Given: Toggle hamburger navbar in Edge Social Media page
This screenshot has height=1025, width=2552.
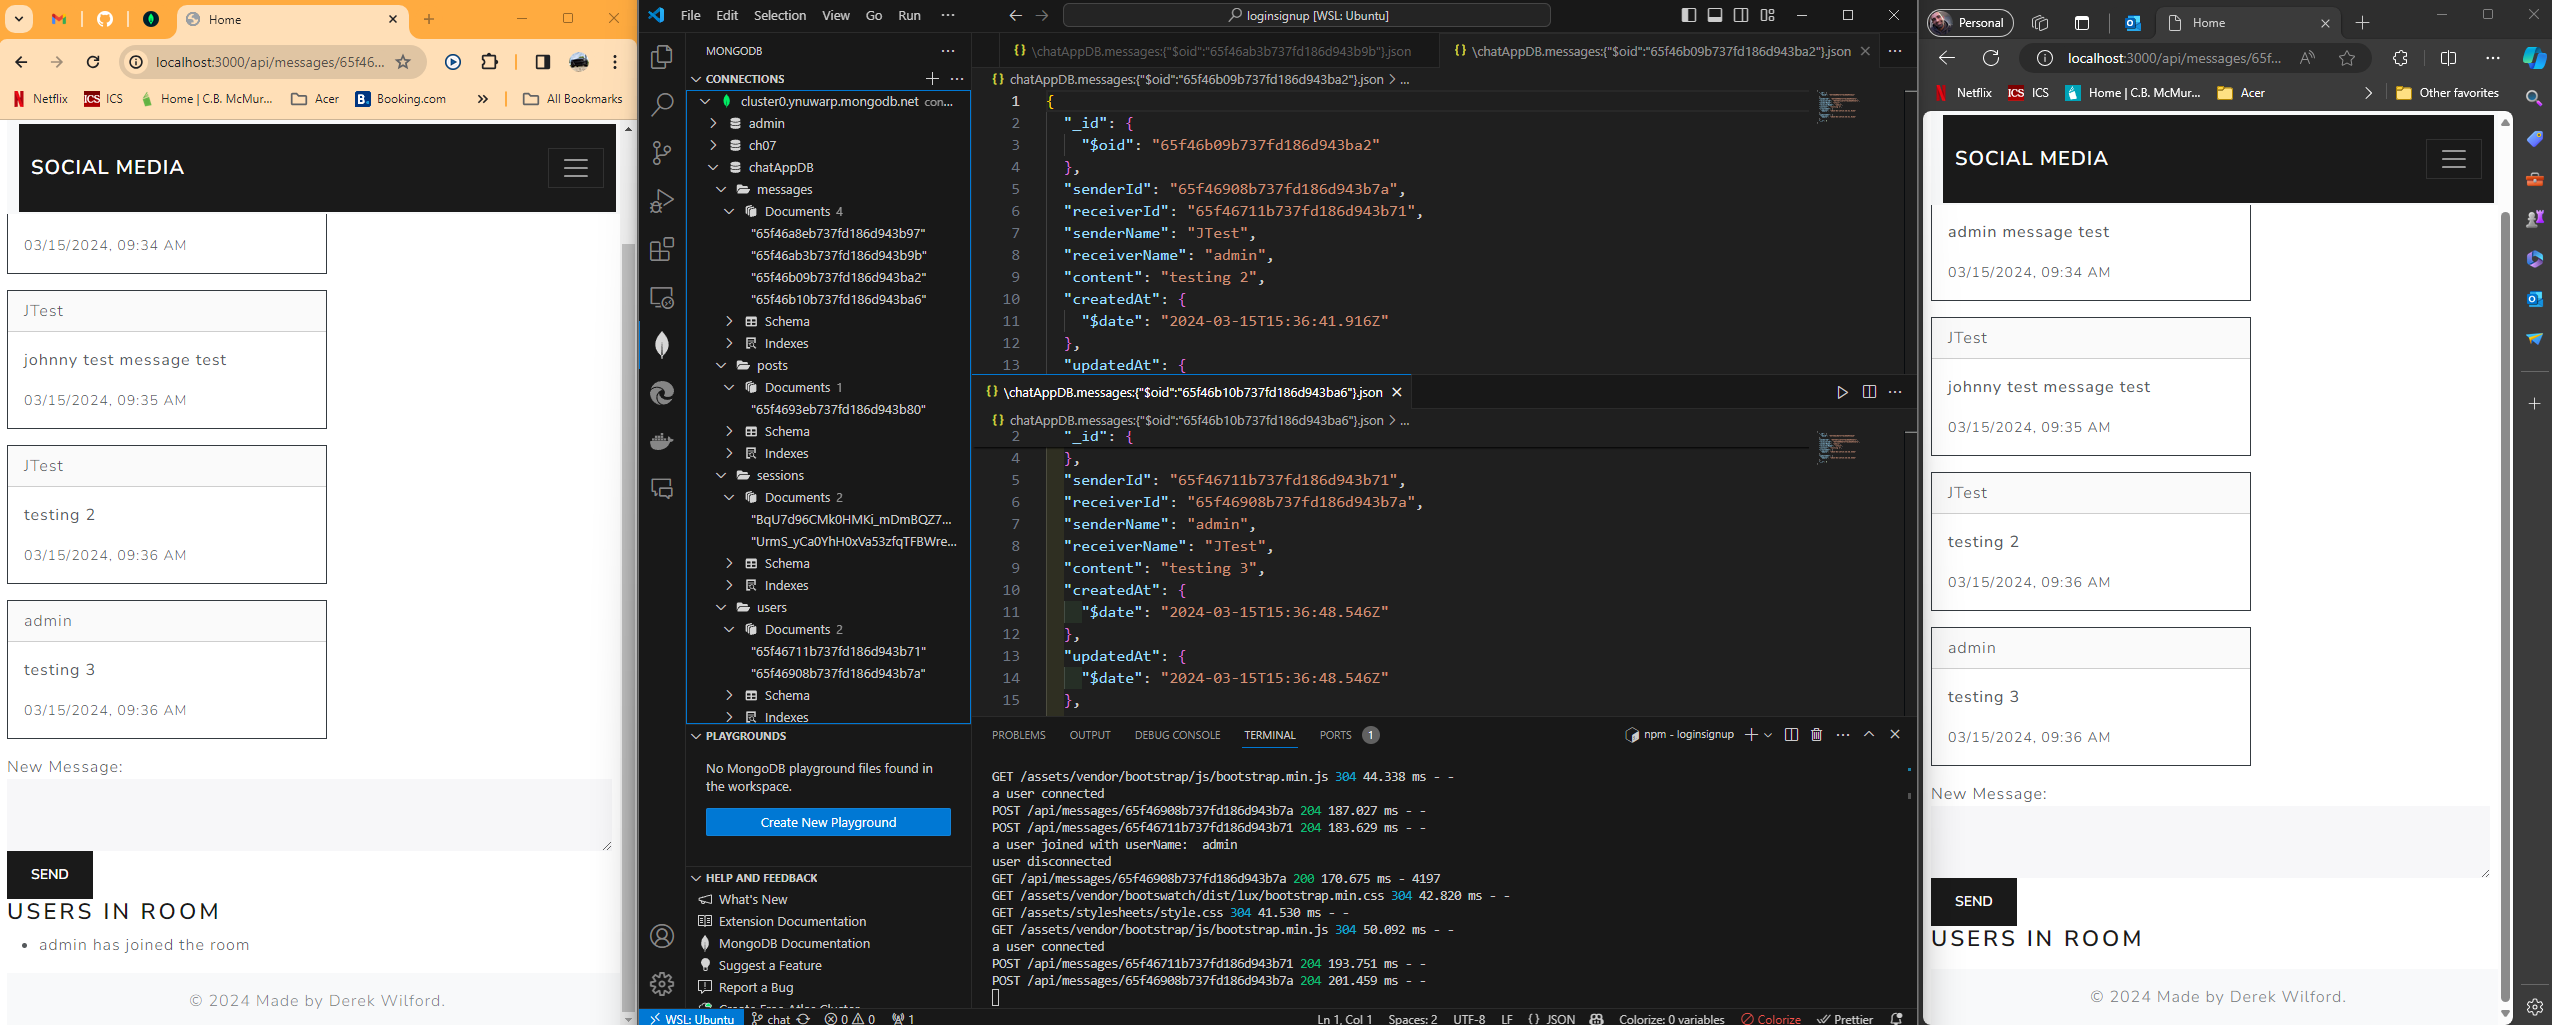Looking at the screenshot, I should [x=2453, y=159].
